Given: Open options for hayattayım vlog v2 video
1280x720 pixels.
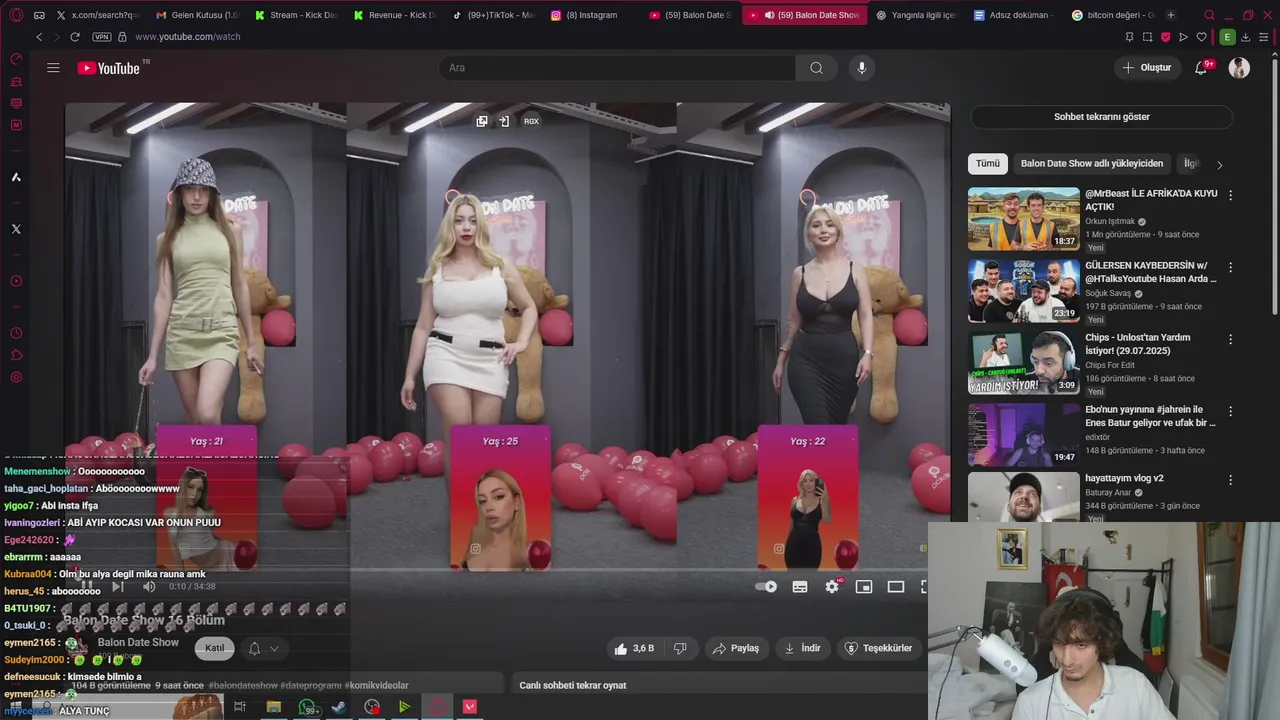Looking at the screenshot, I should [x=1231, y=480].
